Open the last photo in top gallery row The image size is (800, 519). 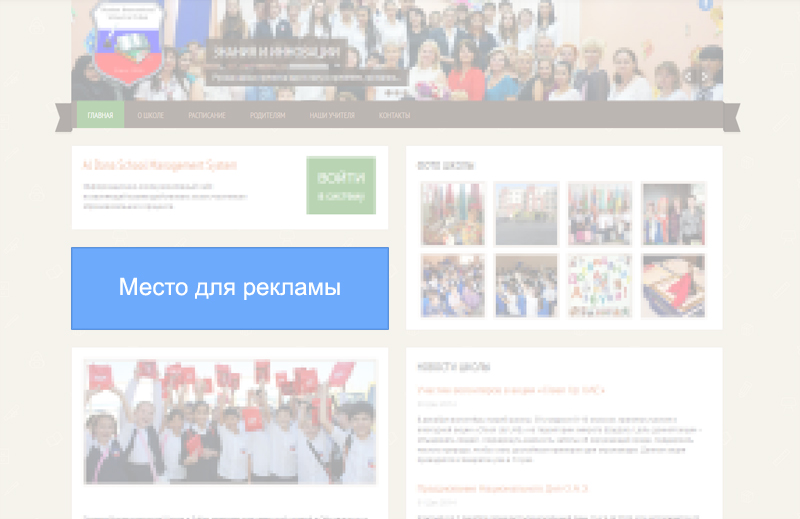pyautogui.click(x=673, y=213)
